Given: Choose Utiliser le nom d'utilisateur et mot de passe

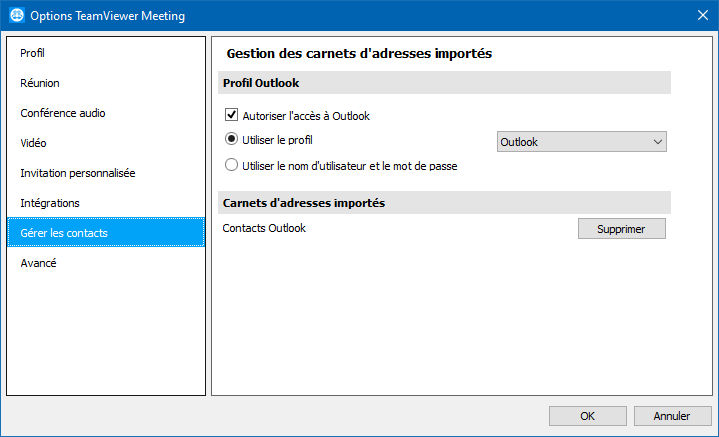Looking at the screenshot, I should click(232, 165).
